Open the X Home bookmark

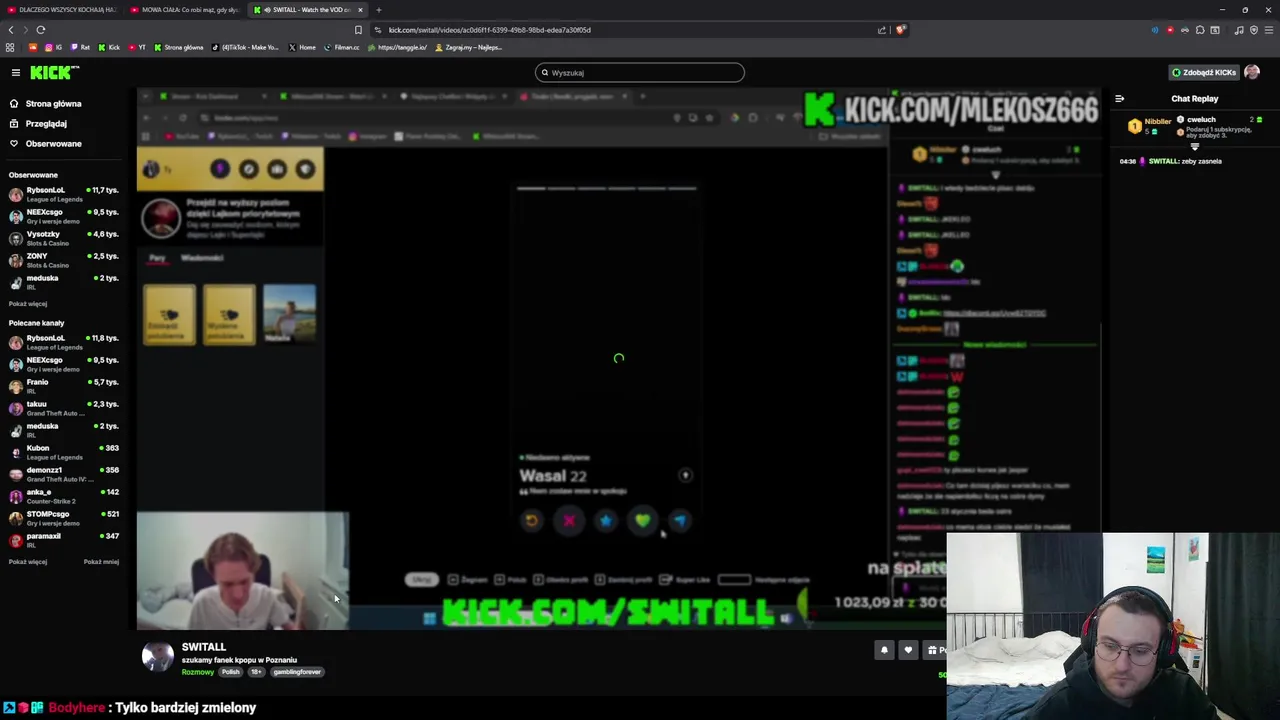click(x=302, y=47)
